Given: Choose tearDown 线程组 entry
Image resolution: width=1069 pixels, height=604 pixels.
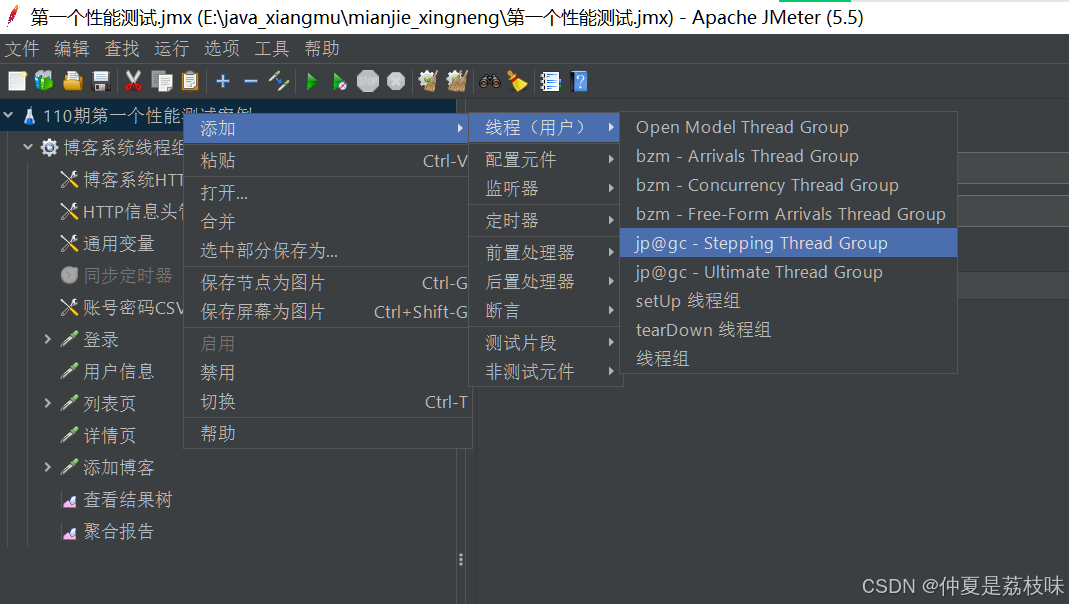Looking at the screenshot, I should (x=789, y=330).
